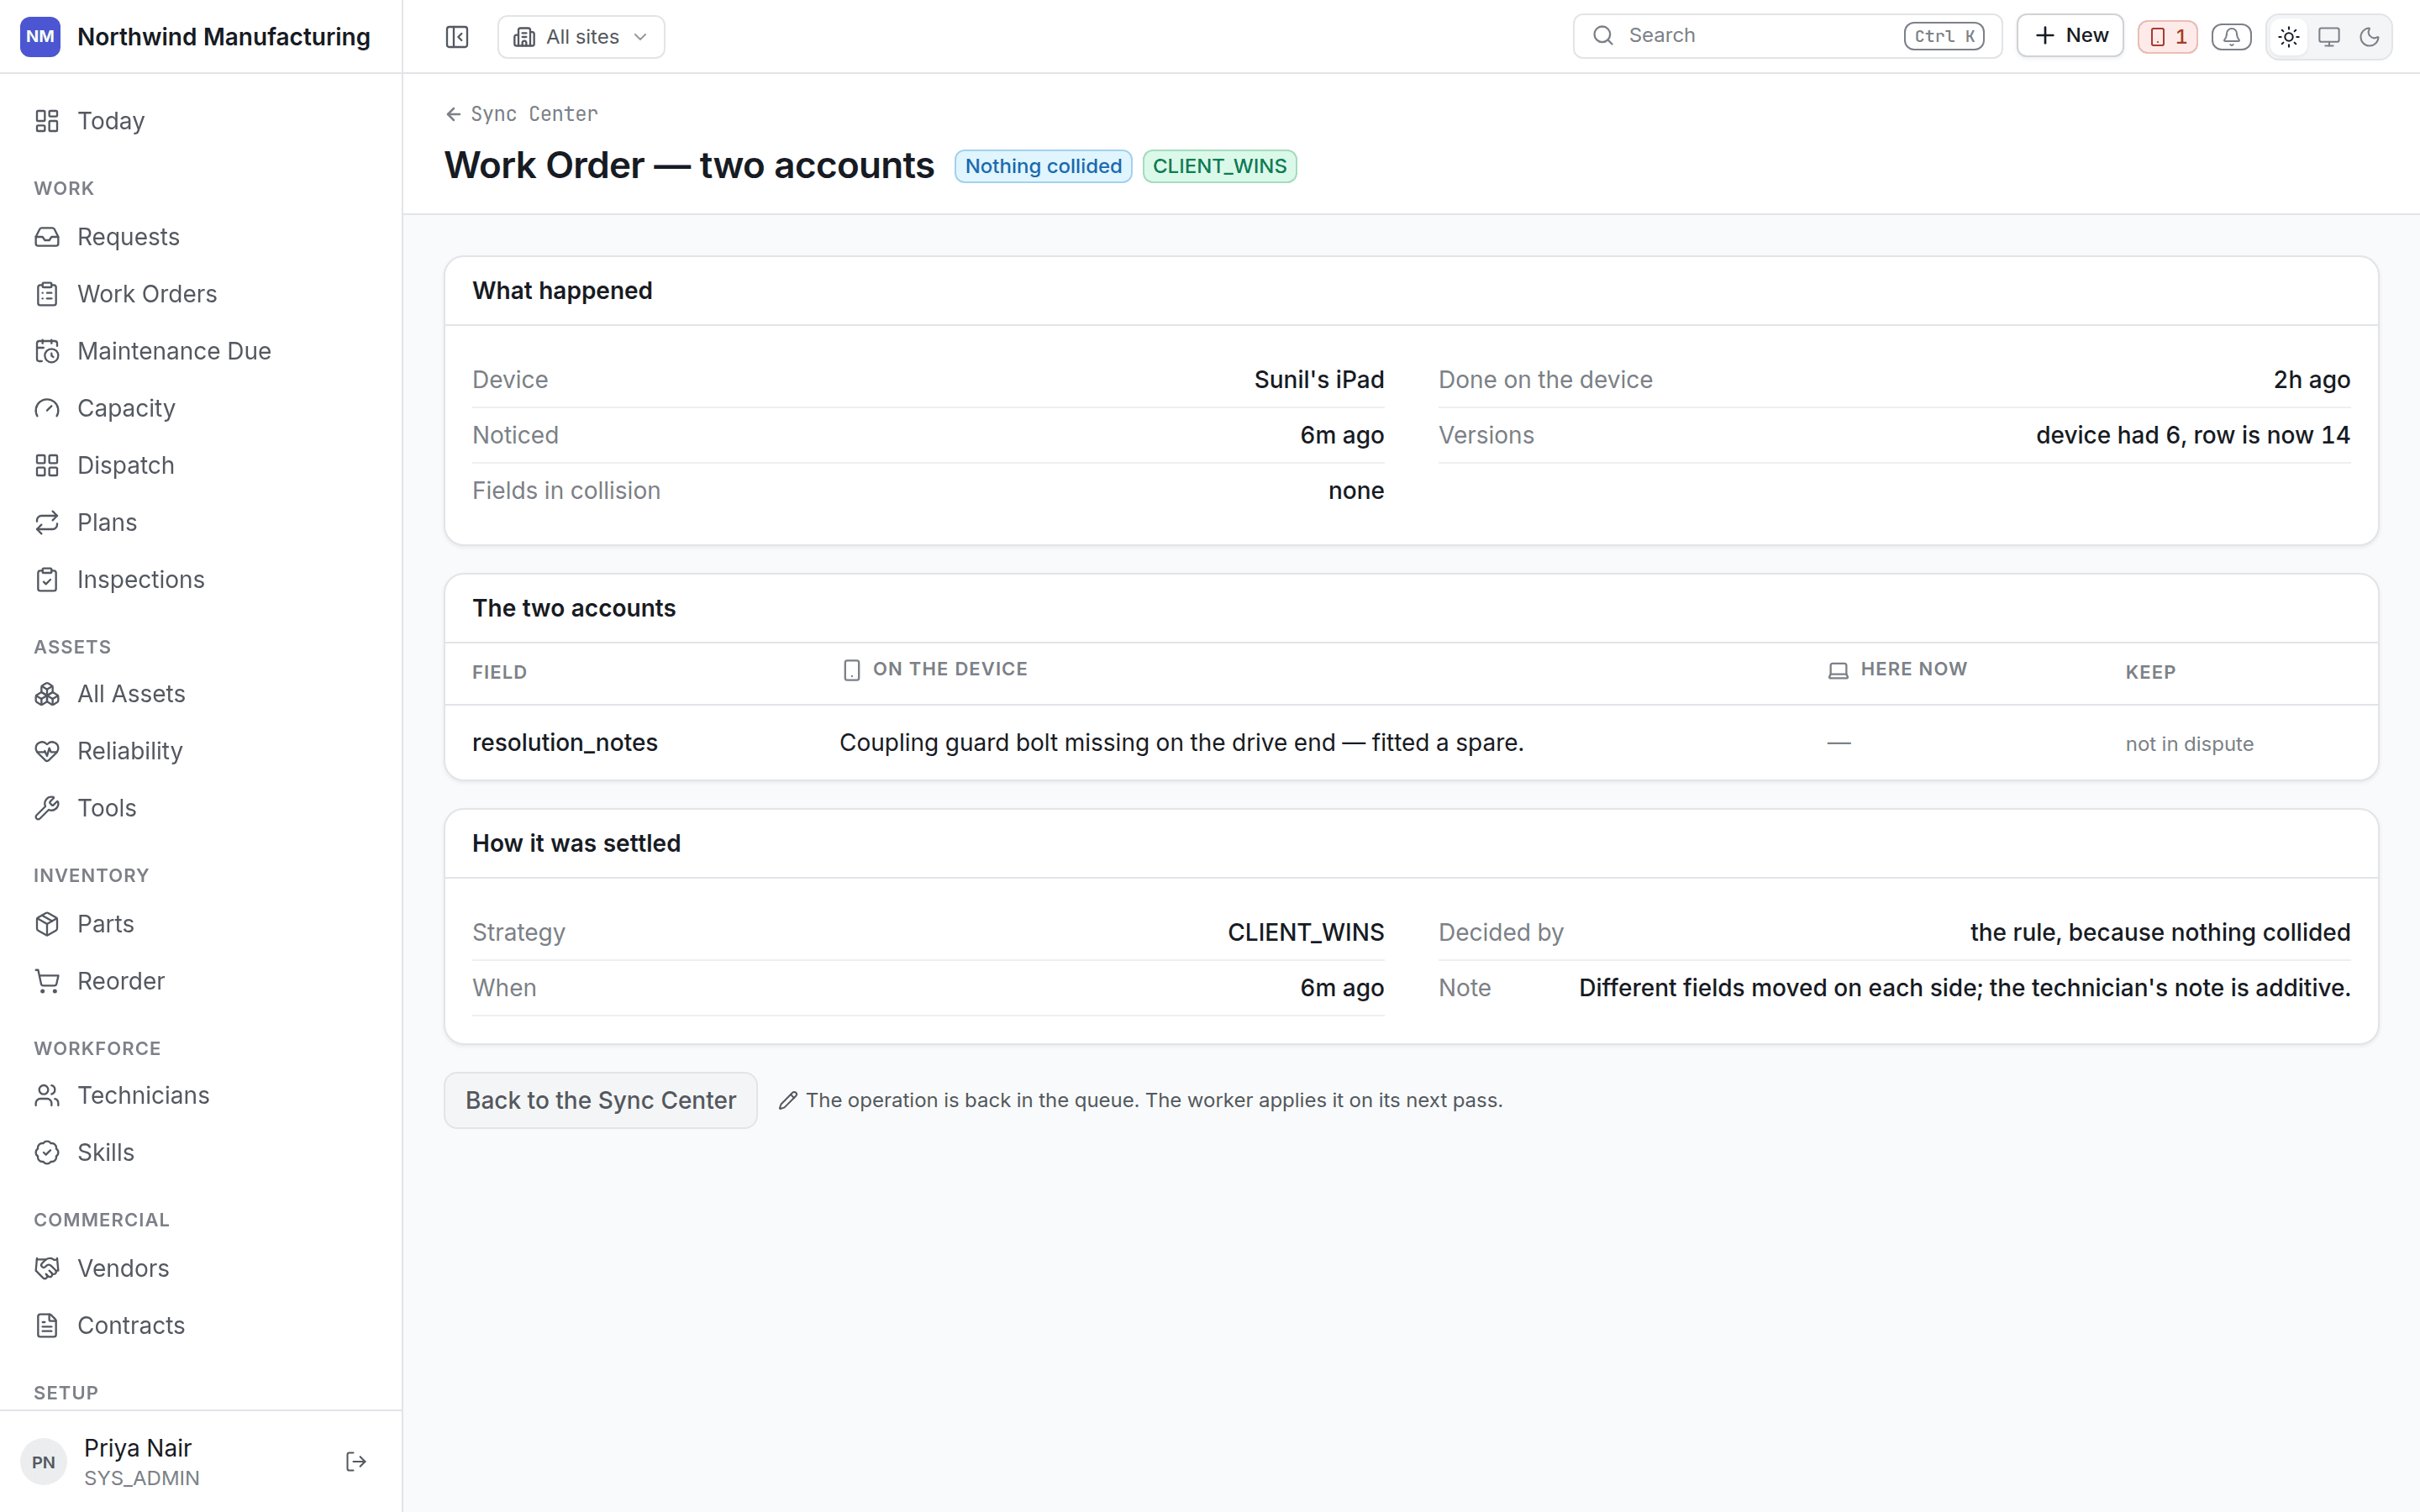2420x1512 pixels.
Task: Switch to system theme monitor icon
Action: coord(2329,37)
